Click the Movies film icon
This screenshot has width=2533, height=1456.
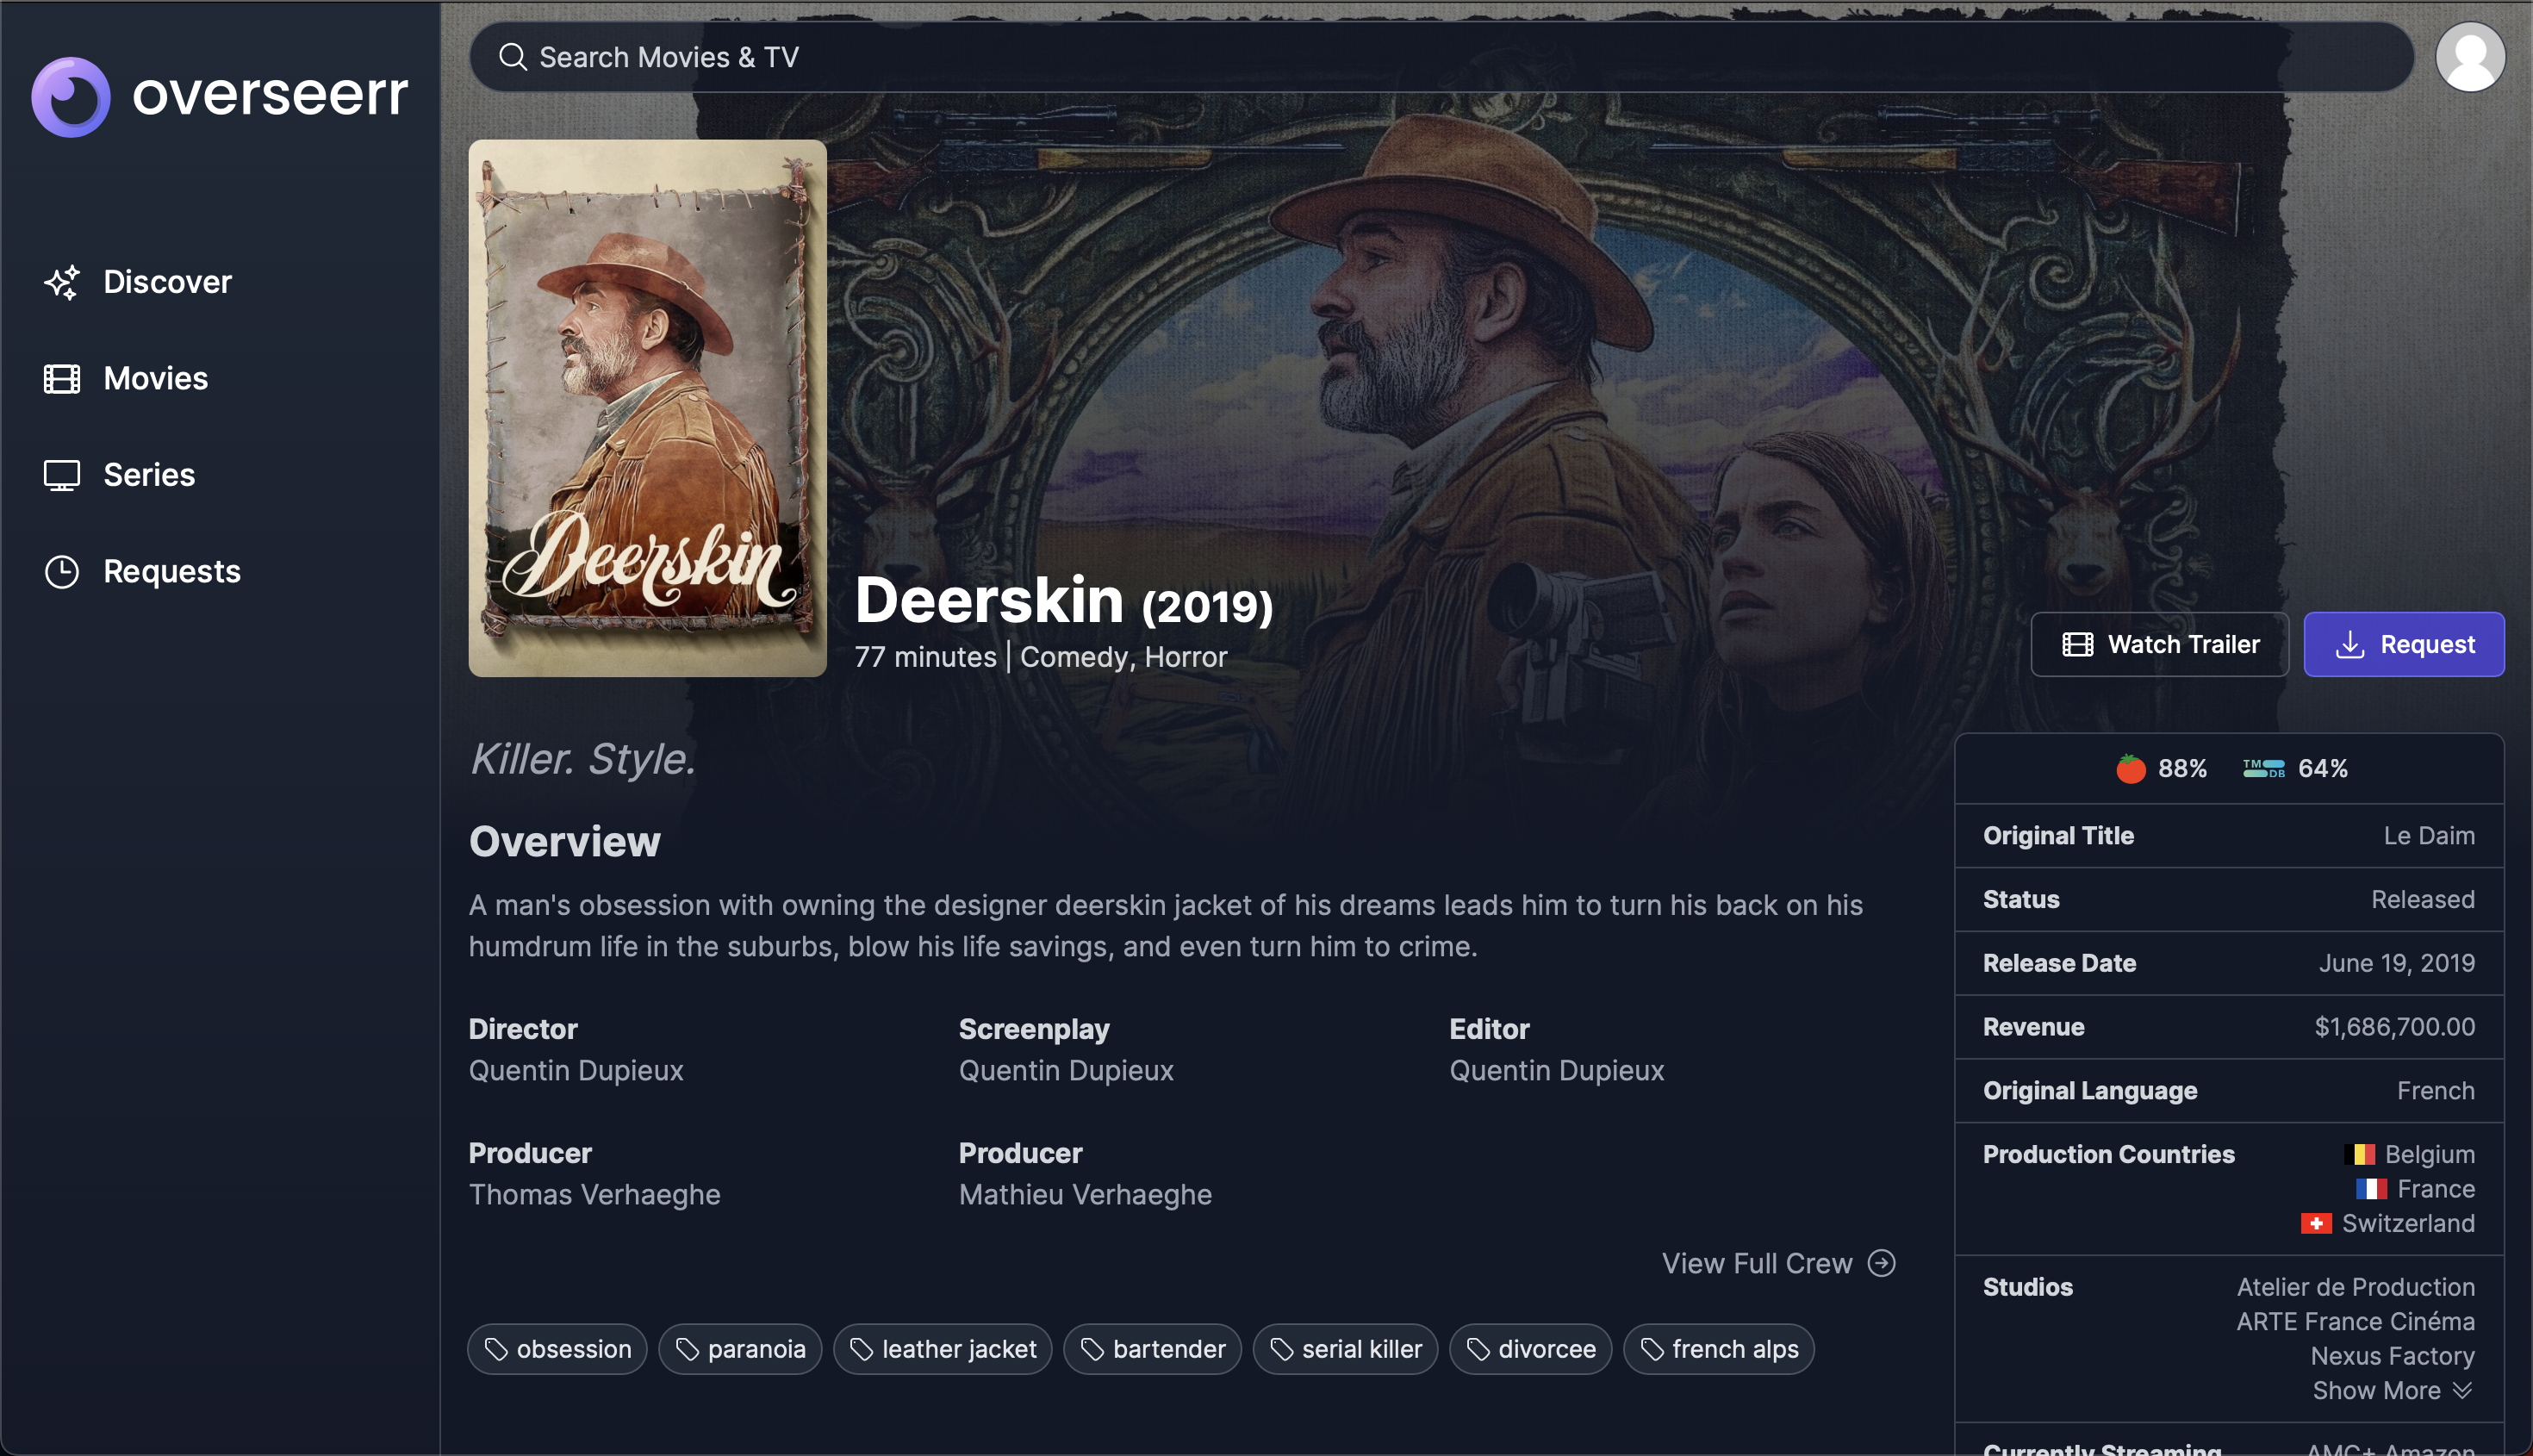(x=62, y=379)
